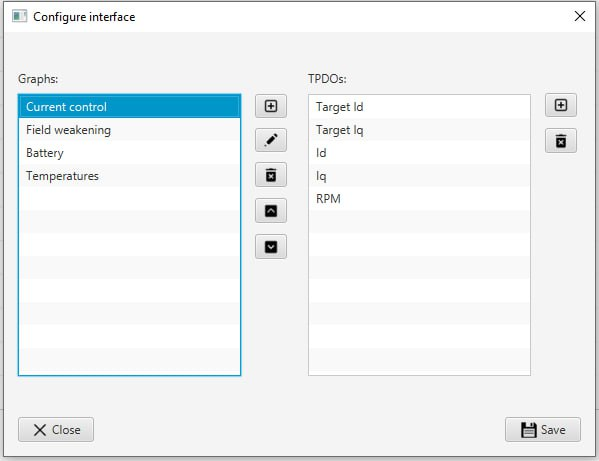The width and height of the screenshot is (599, 461).
Task: Select Target Iq in TPDOs list
Action: click(x=419, y=130)
